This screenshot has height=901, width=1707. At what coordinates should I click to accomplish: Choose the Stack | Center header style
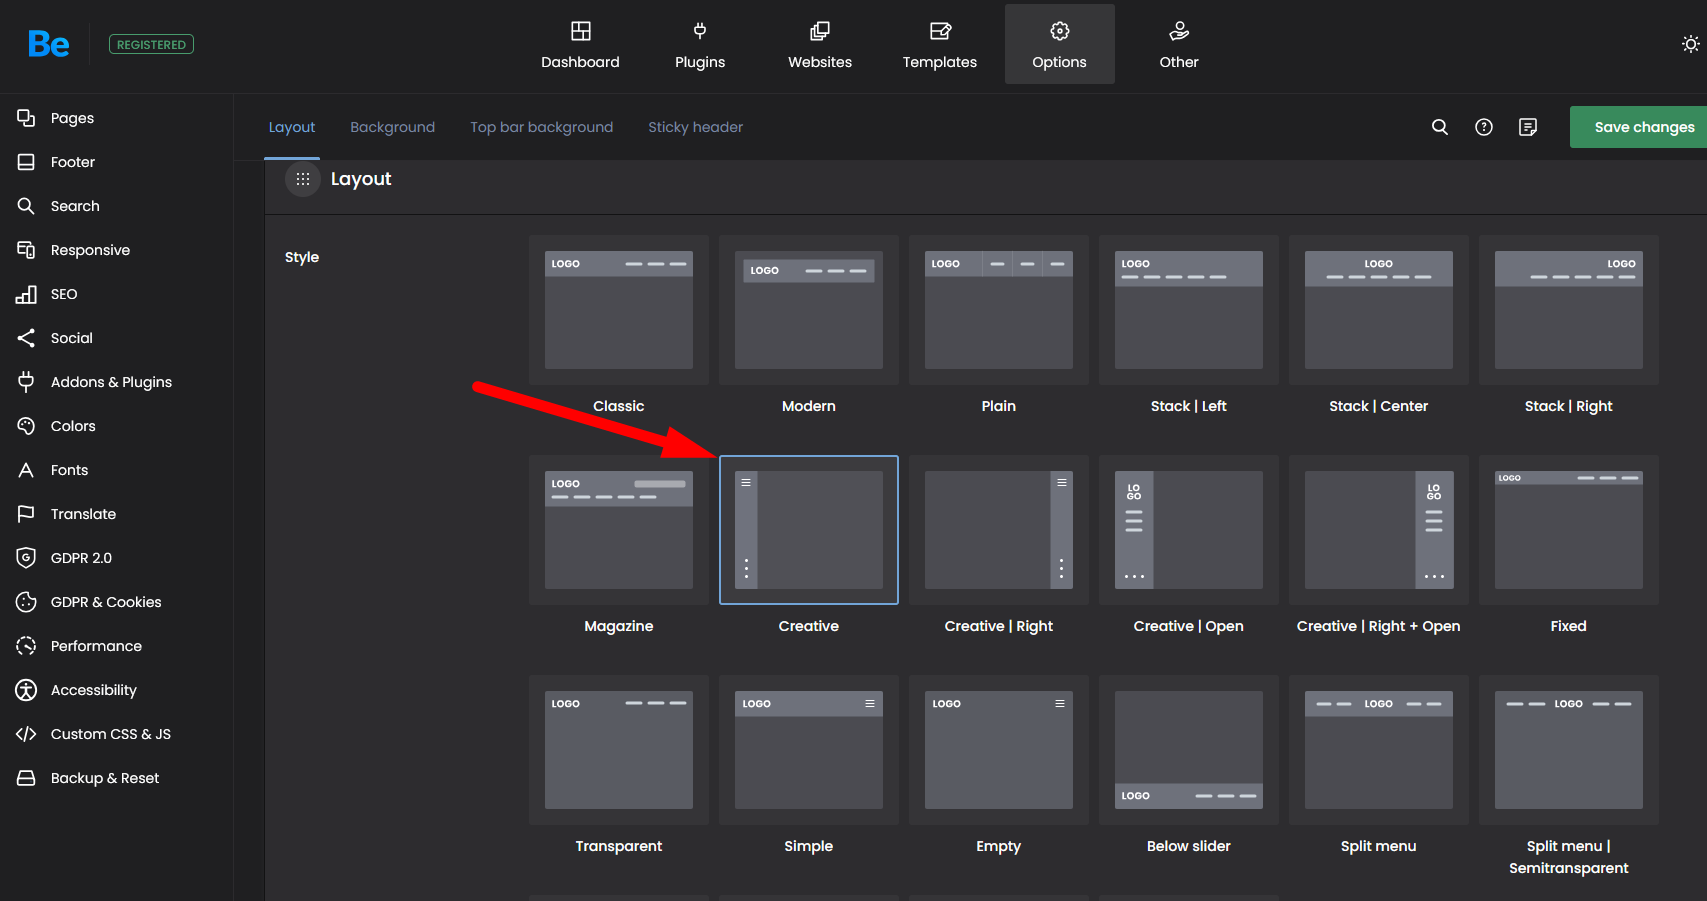(x=1379, y=310)
